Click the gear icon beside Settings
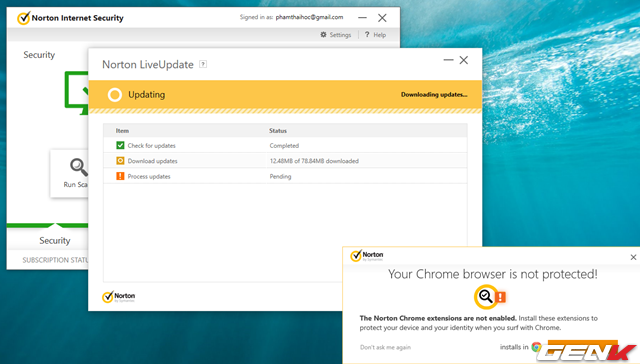640x364 pixels. click(x=323, y=35)
